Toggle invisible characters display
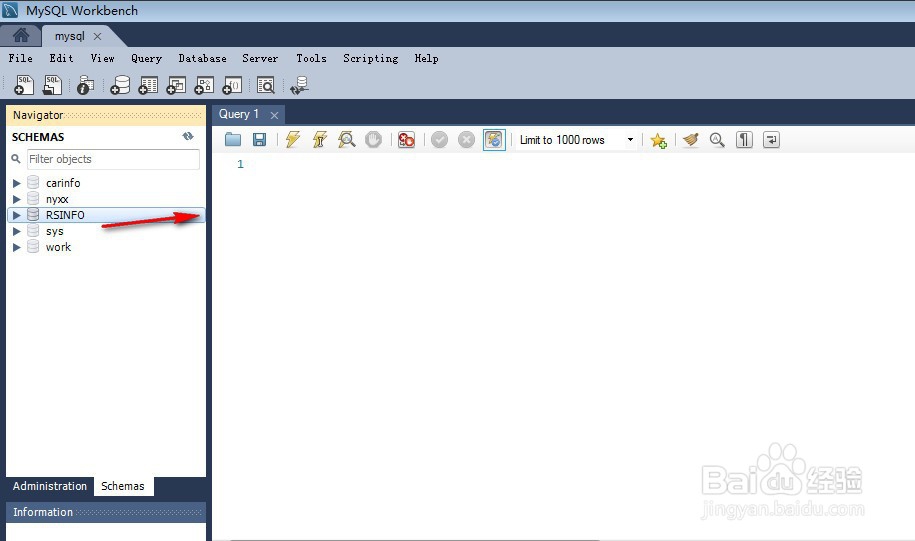Image resolution: width=915 pixels, height=541 pixels. coord(744,139)
